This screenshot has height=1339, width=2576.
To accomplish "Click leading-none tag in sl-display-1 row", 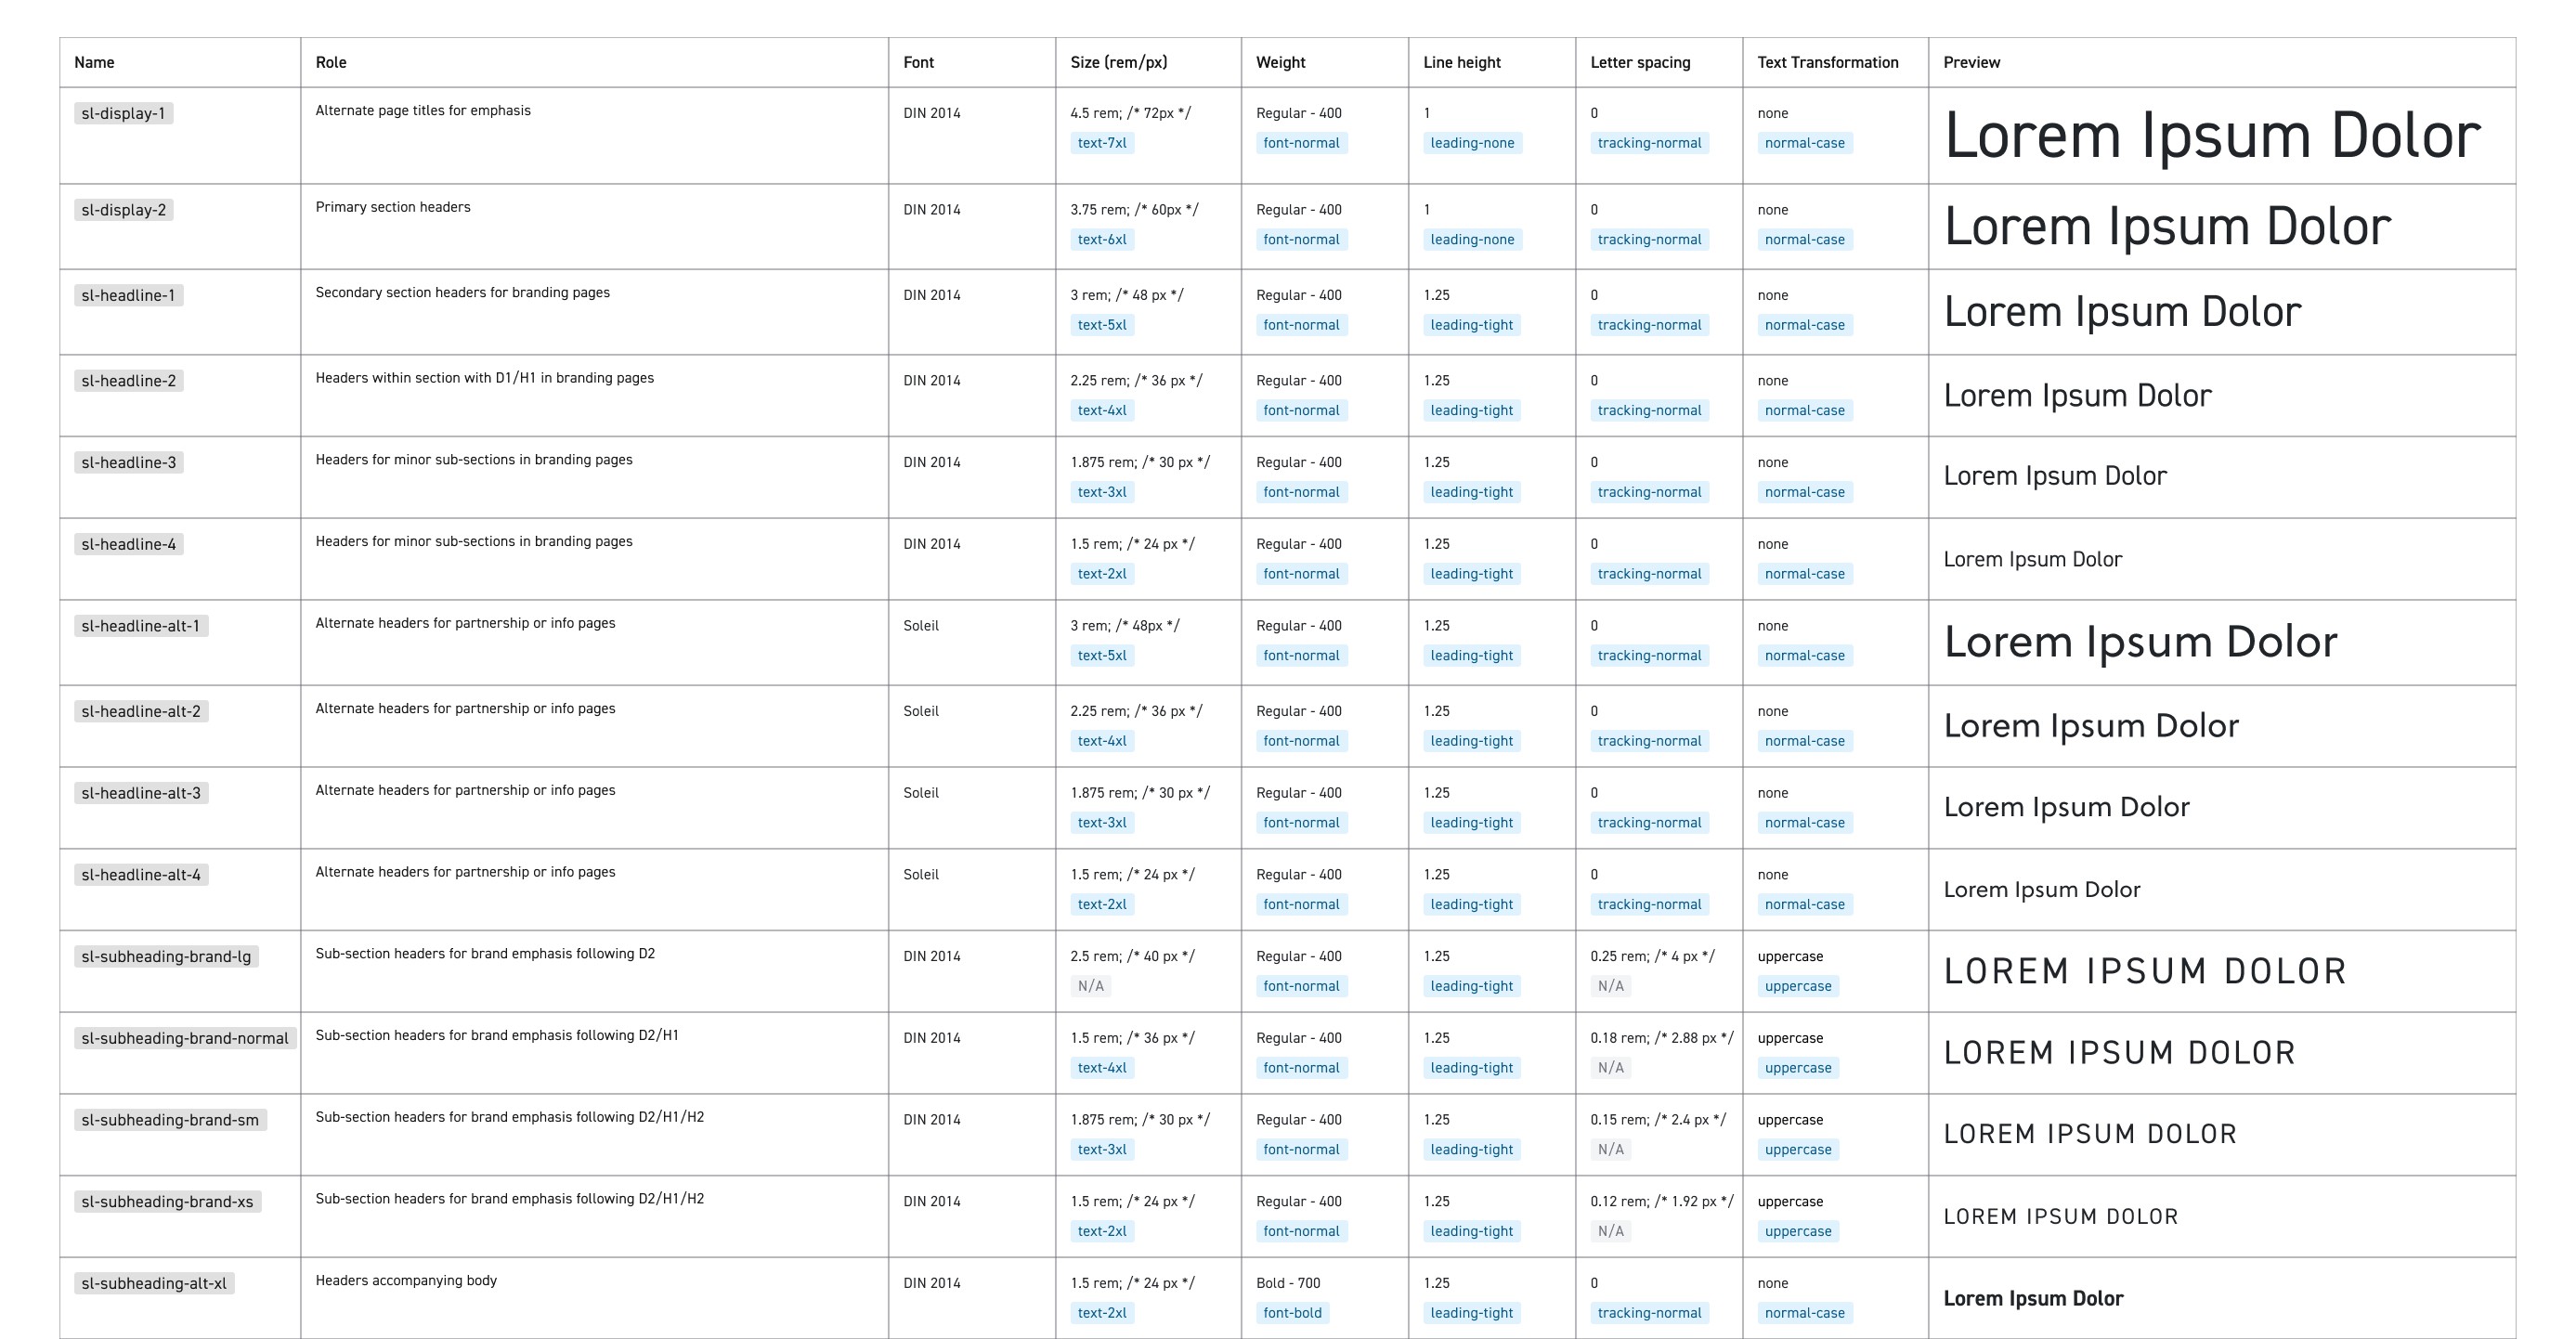I will [1472, 143].
